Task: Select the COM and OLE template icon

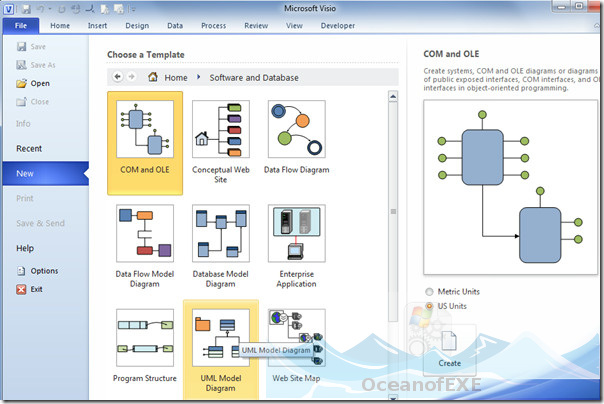Action: (145, 129)
